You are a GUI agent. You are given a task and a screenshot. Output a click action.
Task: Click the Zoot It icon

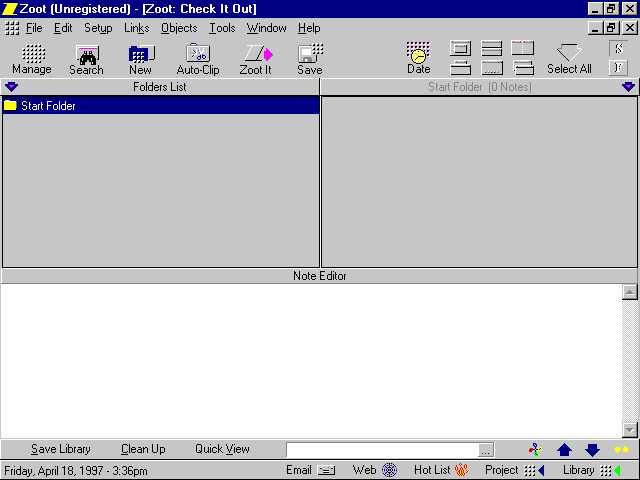pyautogui.click(x=256, y=54)
